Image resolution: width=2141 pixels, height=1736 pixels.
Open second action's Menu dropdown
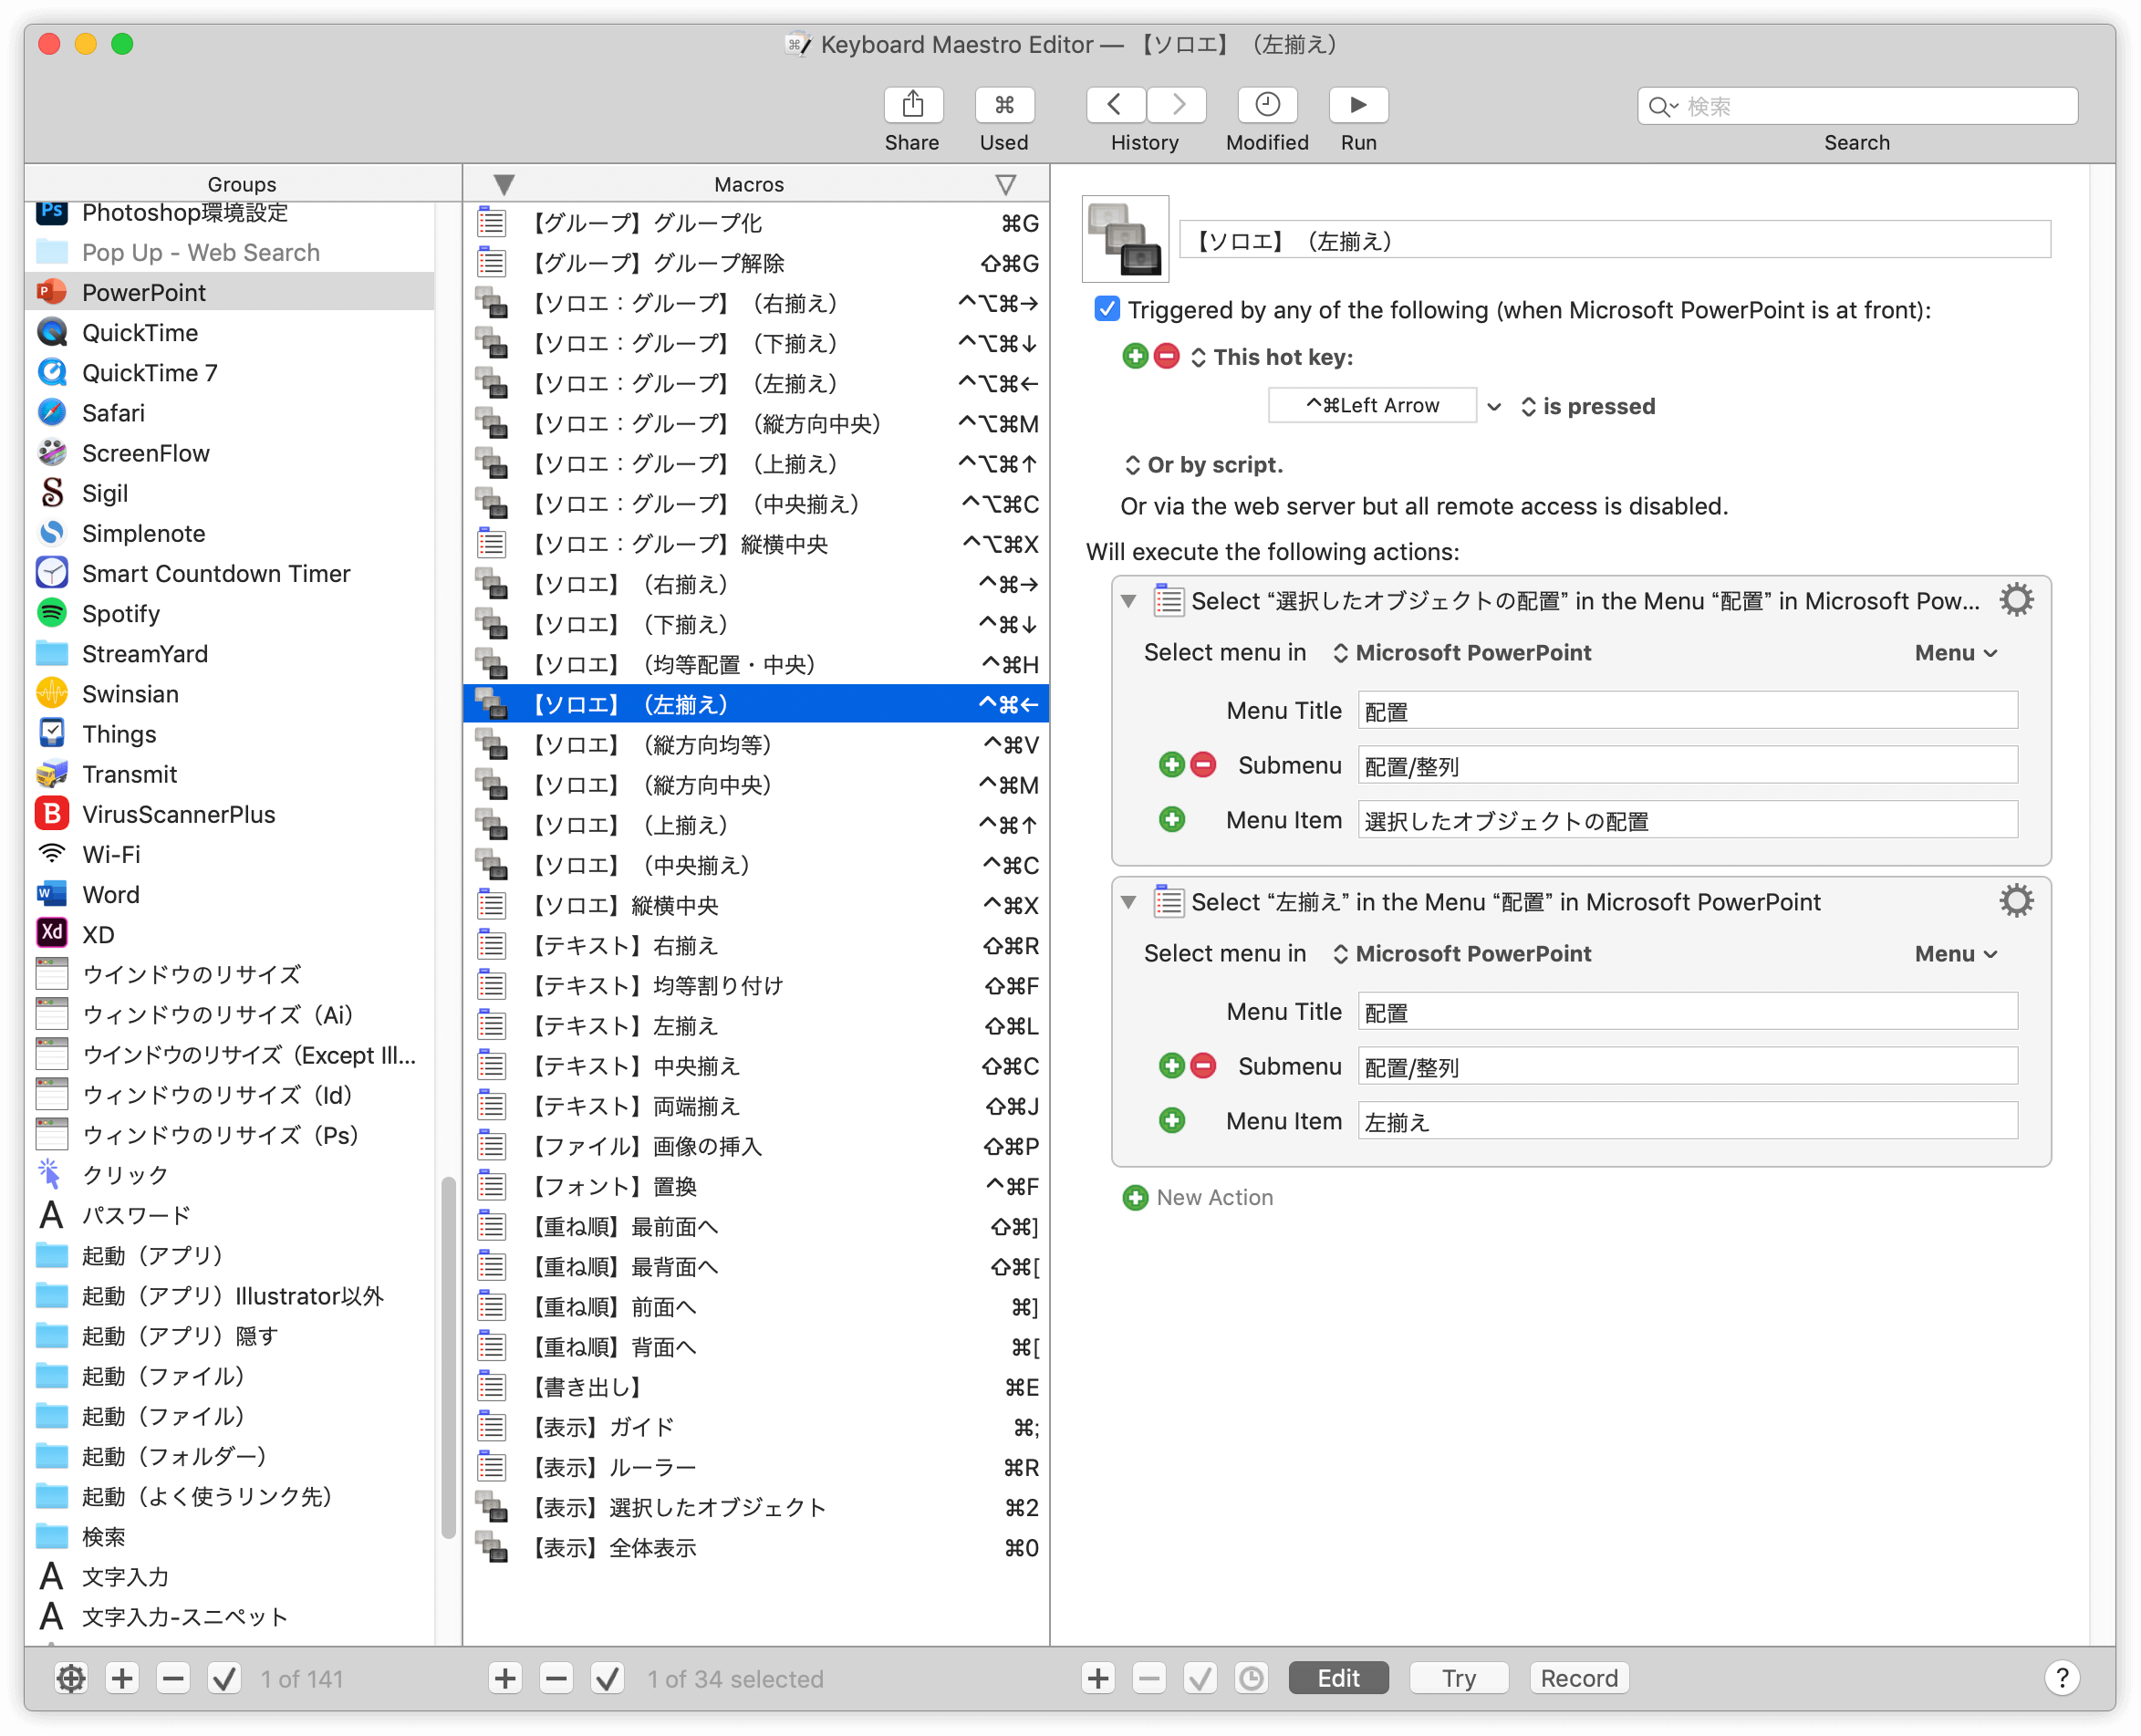[1955, 954]
